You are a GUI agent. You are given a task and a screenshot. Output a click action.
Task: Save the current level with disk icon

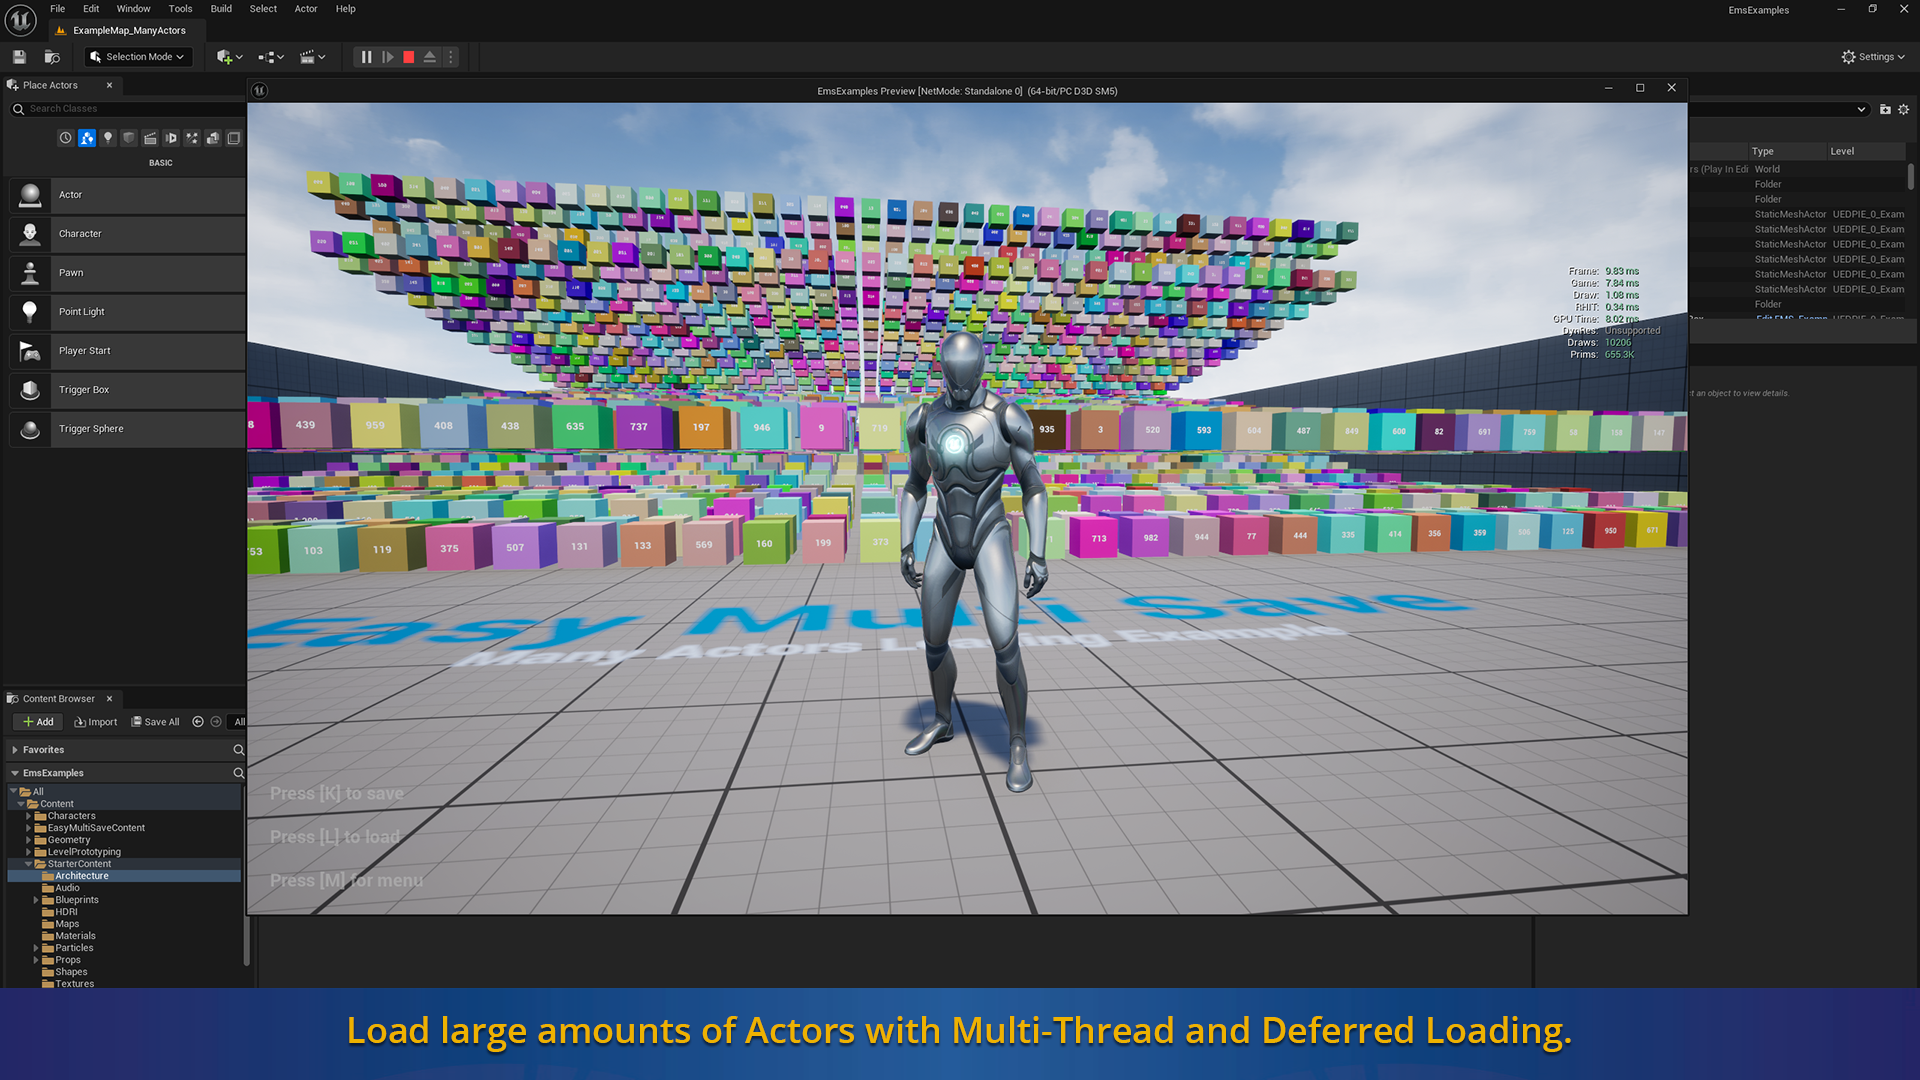coord(19,57)
